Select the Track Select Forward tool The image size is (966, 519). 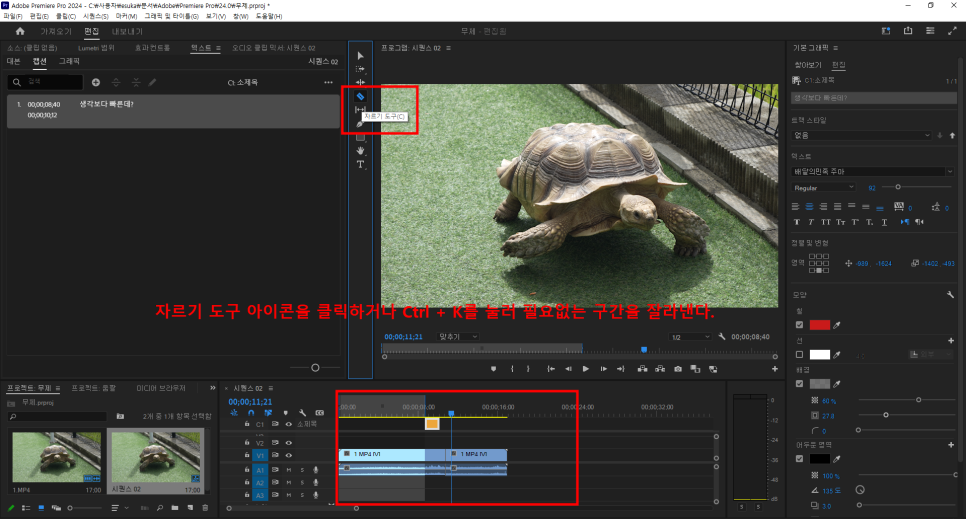tap(360, 69)
